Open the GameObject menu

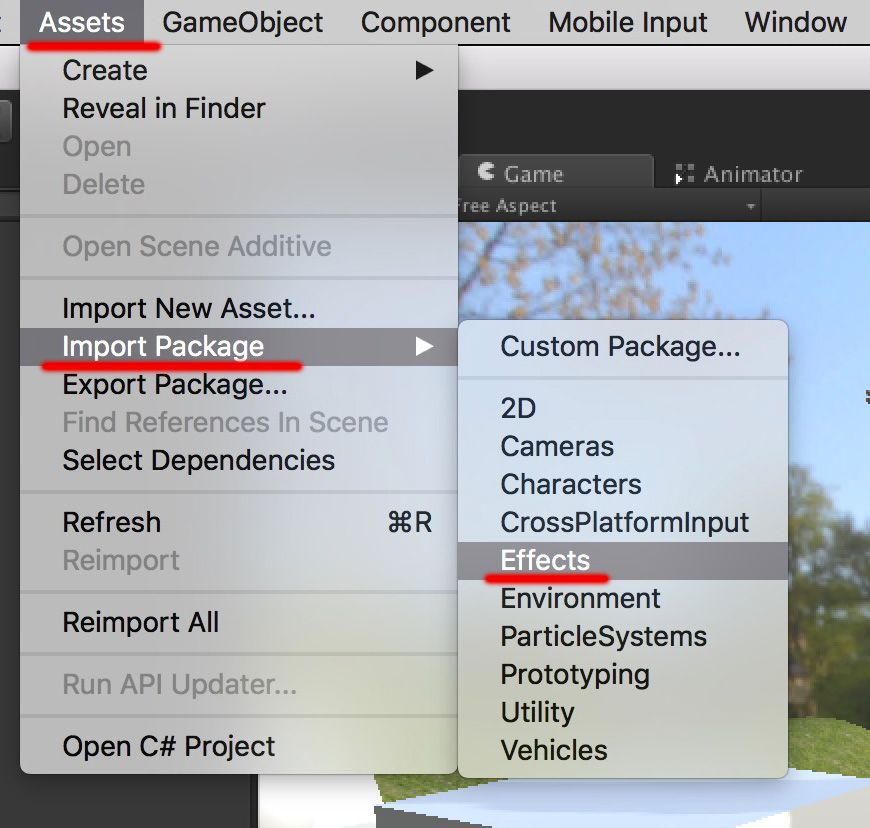tap(242, 22)
